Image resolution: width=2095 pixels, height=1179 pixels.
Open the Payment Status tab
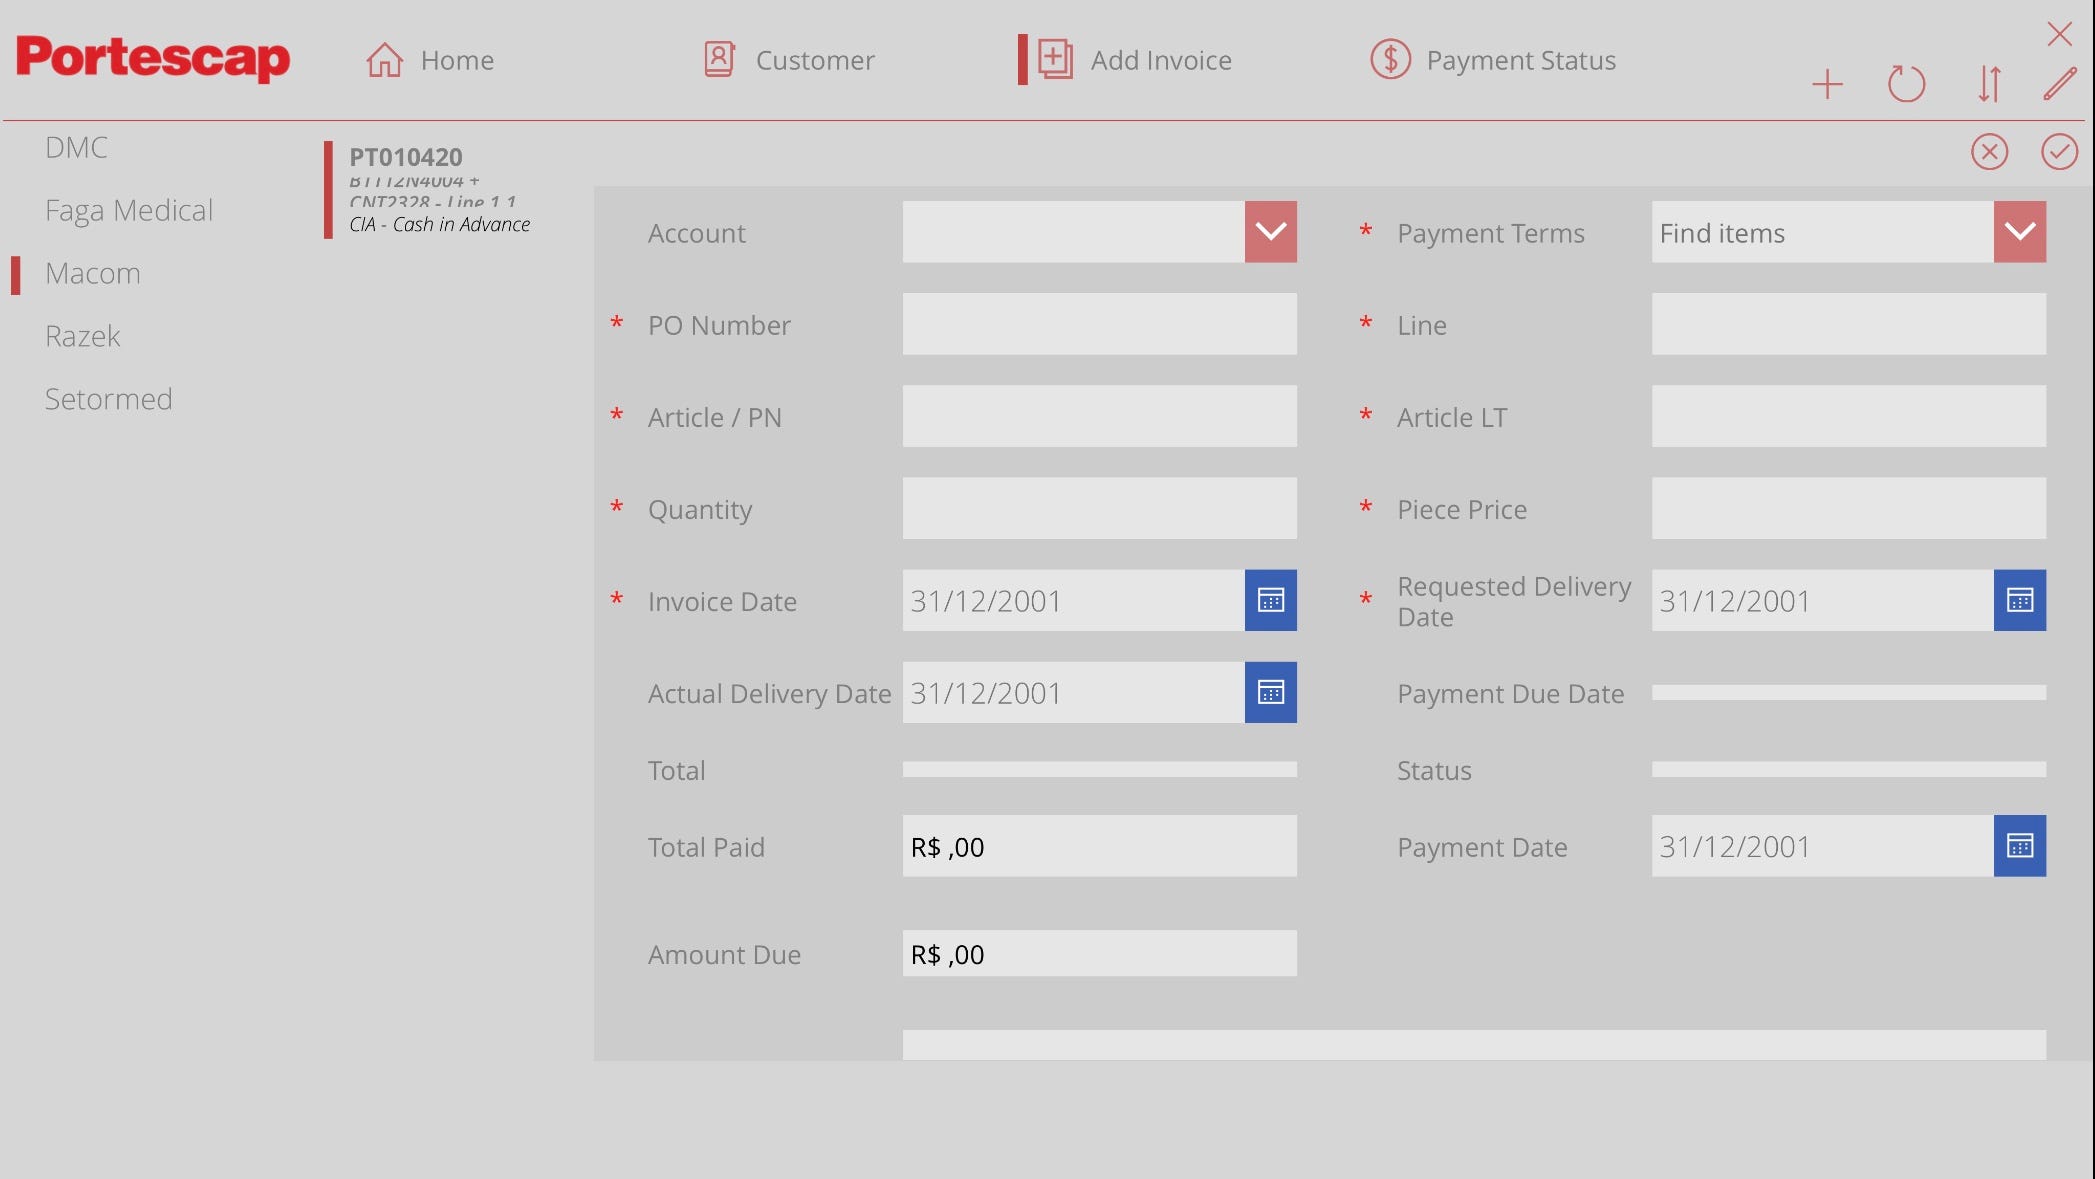(x=1493, y=60)
